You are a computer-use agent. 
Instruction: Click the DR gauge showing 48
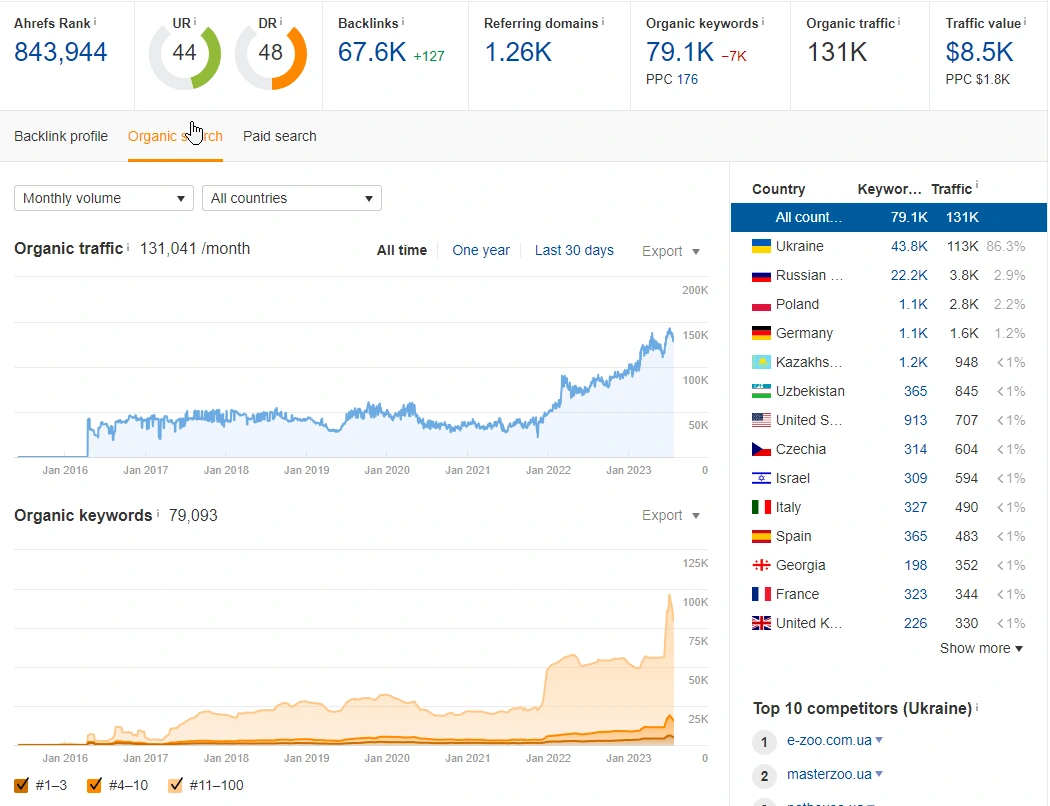click(x=270, y=53)
